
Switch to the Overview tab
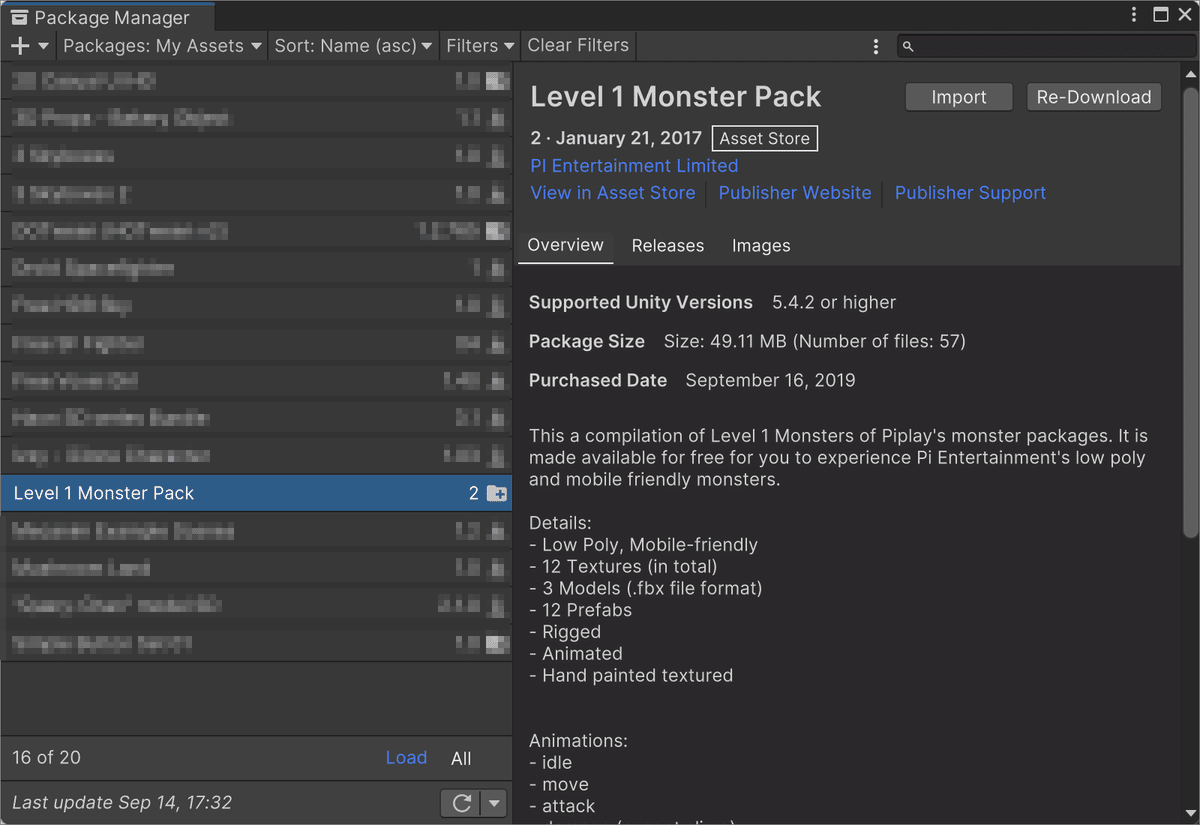[566, 246]
